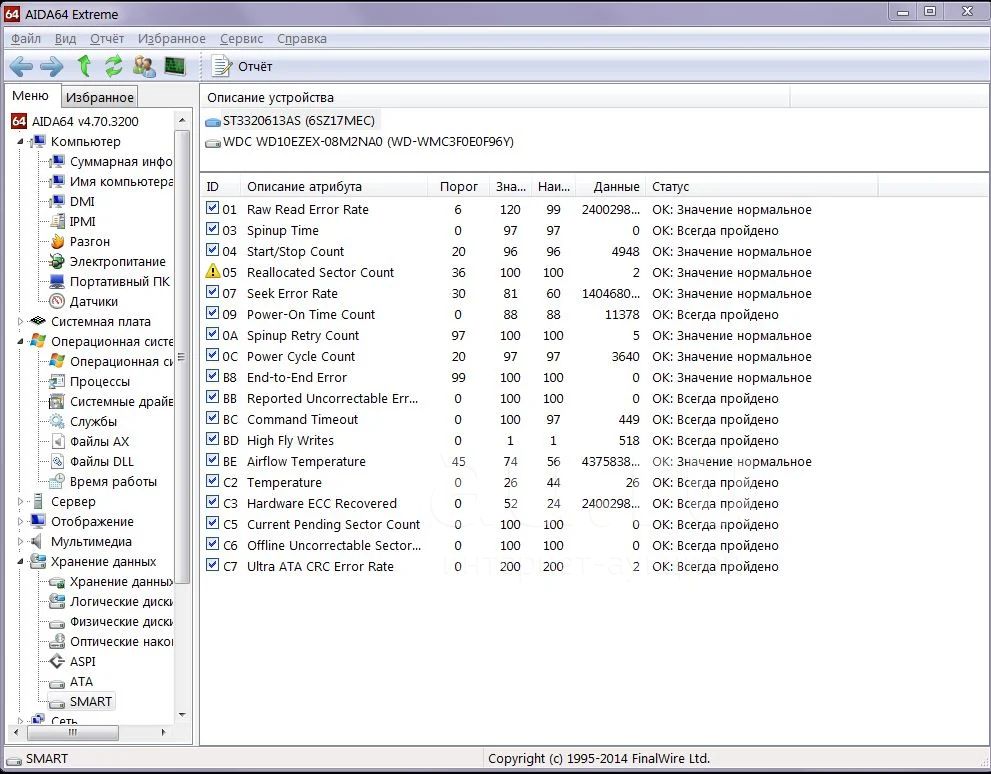This screenshot has height=774, width=991.
Task: Go up one level with green arrow
Action: click(x=83, y=66)
